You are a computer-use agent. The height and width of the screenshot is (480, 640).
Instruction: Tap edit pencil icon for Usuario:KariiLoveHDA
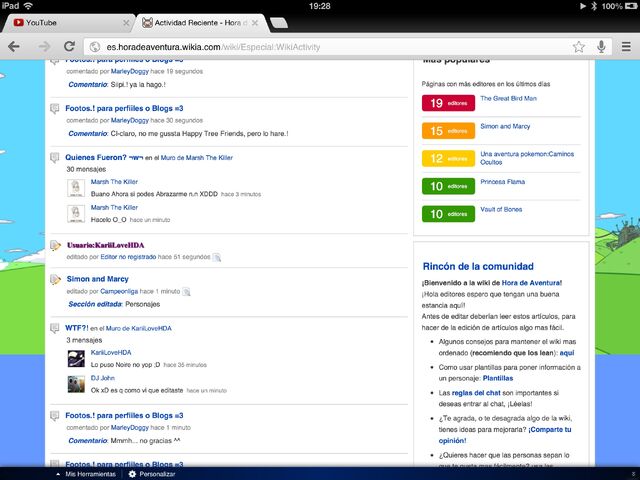[55, 245]
